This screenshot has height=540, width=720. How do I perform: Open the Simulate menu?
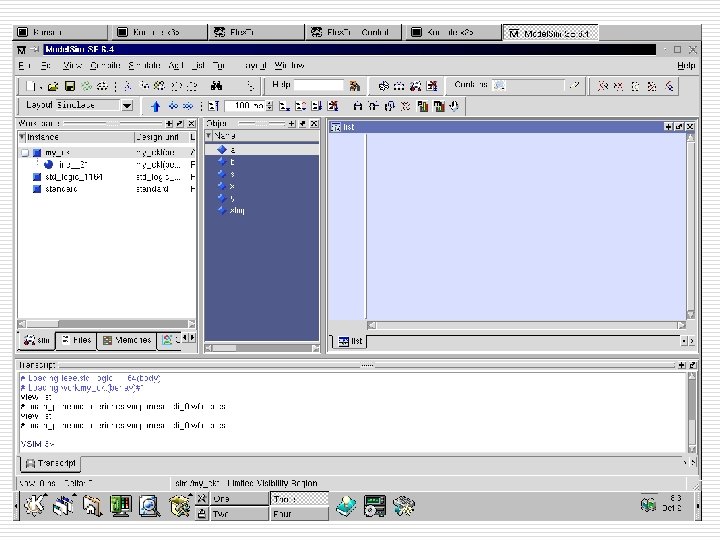(144, 66)
